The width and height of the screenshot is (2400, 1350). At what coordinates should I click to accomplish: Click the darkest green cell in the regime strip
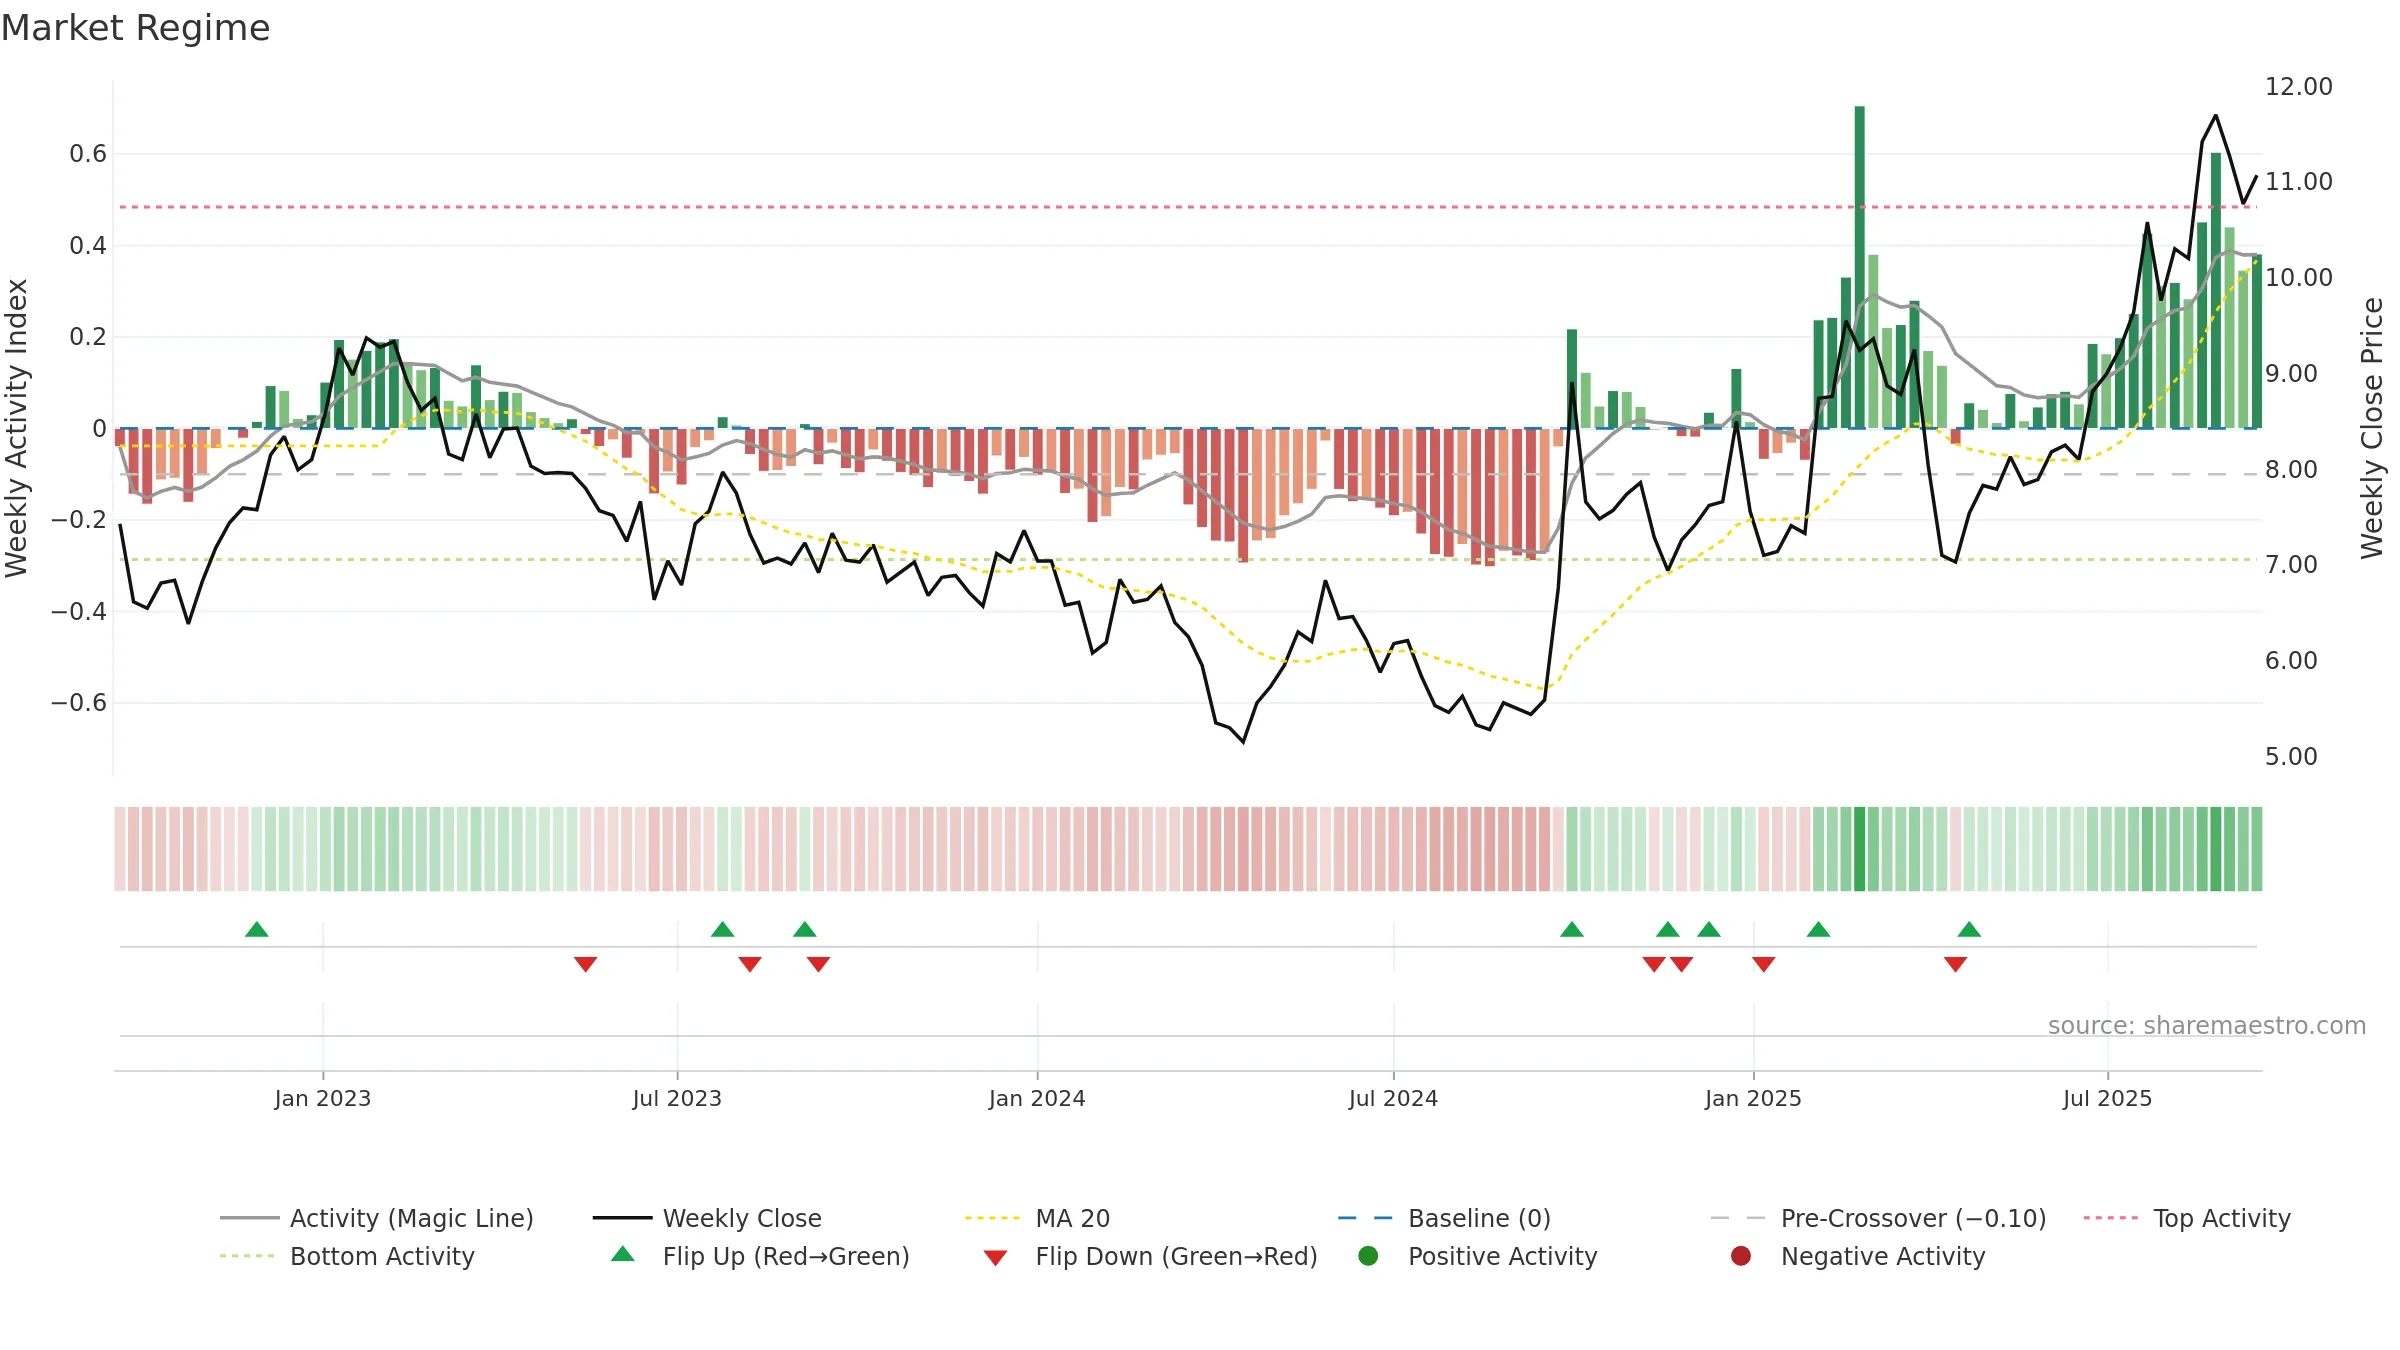[1860, 849]
